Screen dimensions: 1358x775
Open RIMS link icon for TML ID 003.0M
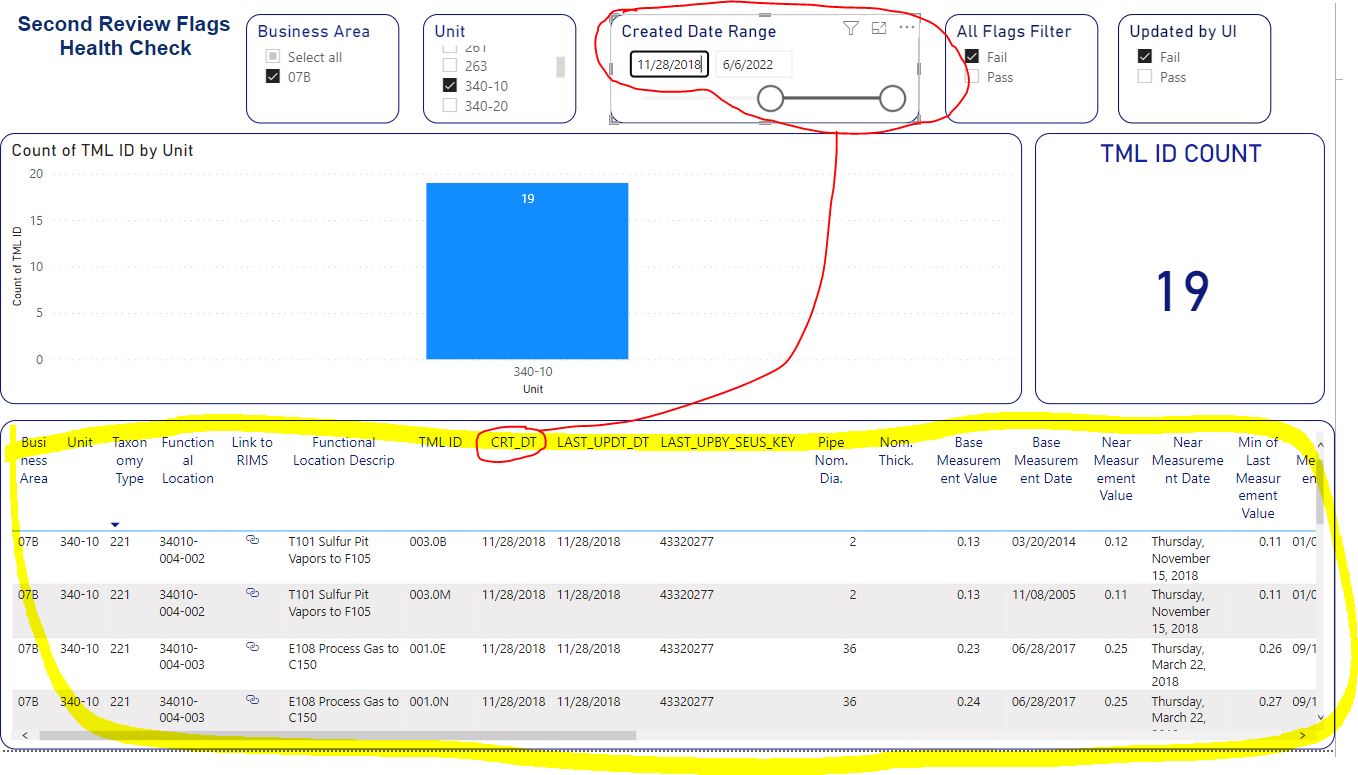click(x=252, y=593)
